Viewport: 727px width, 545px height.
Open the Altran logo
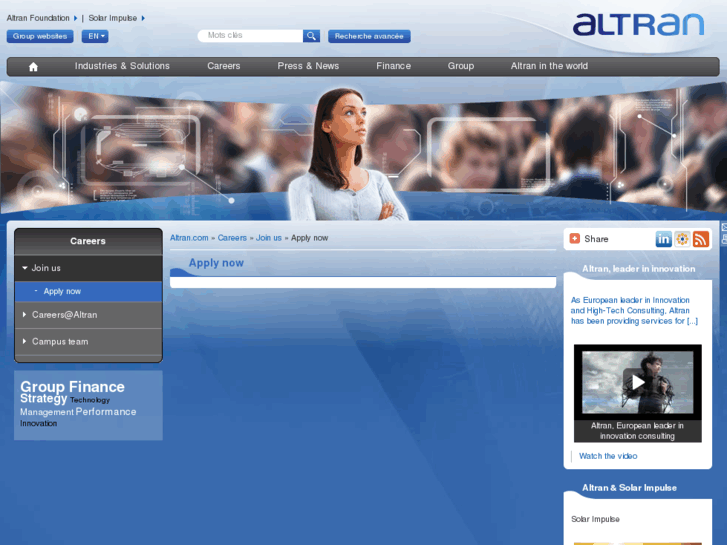638,25
